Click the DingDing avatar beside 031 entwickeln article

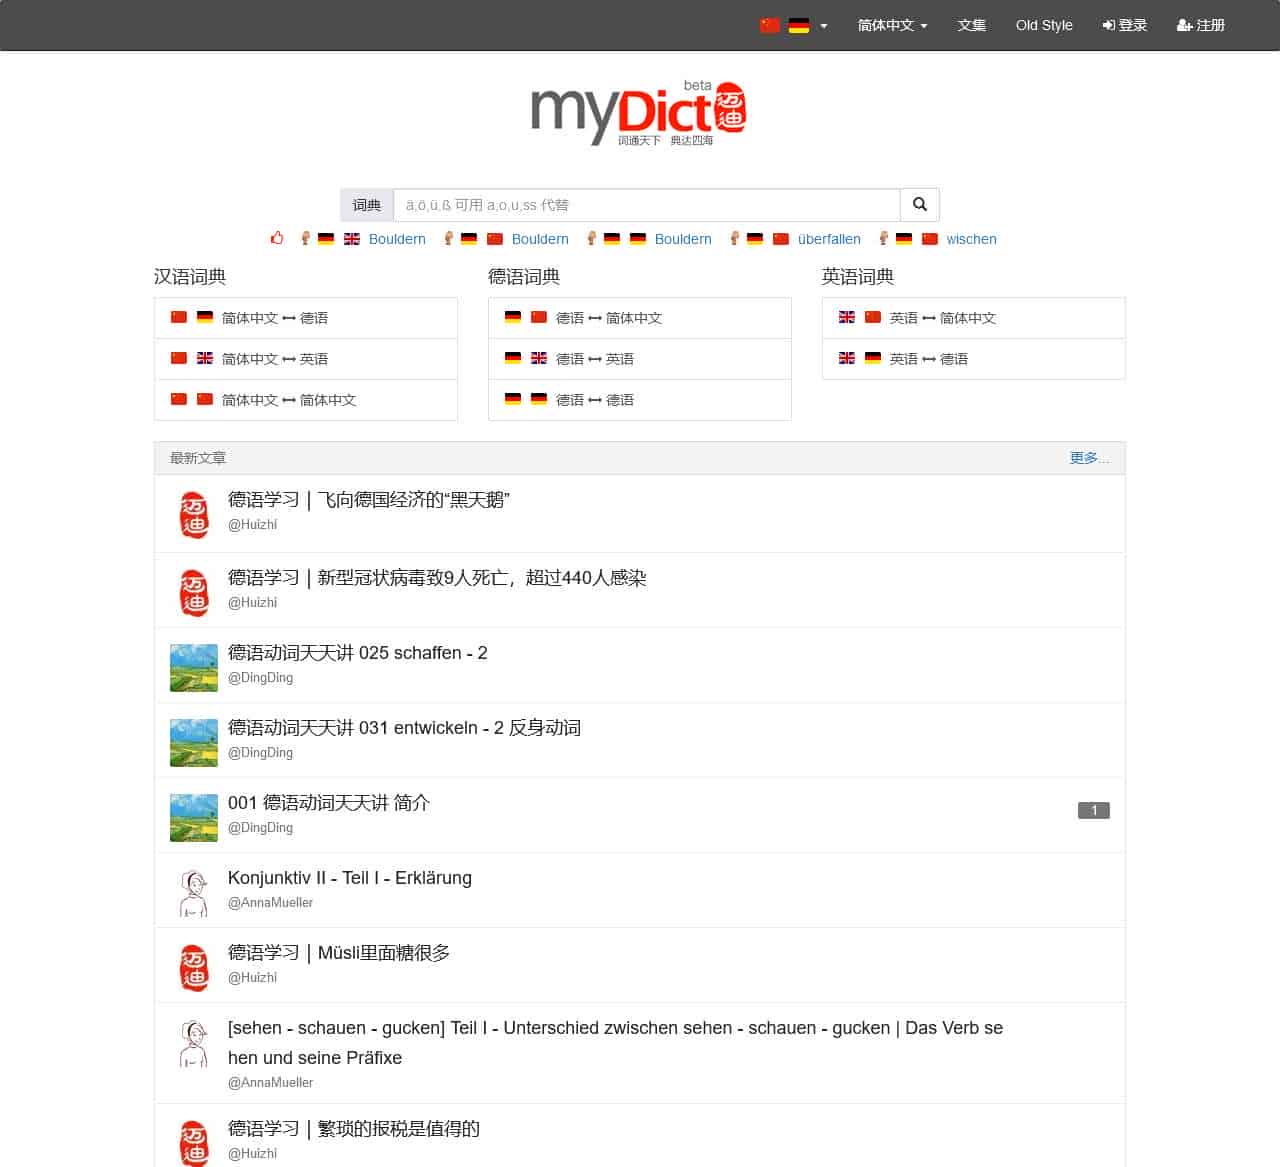(194, 743)
